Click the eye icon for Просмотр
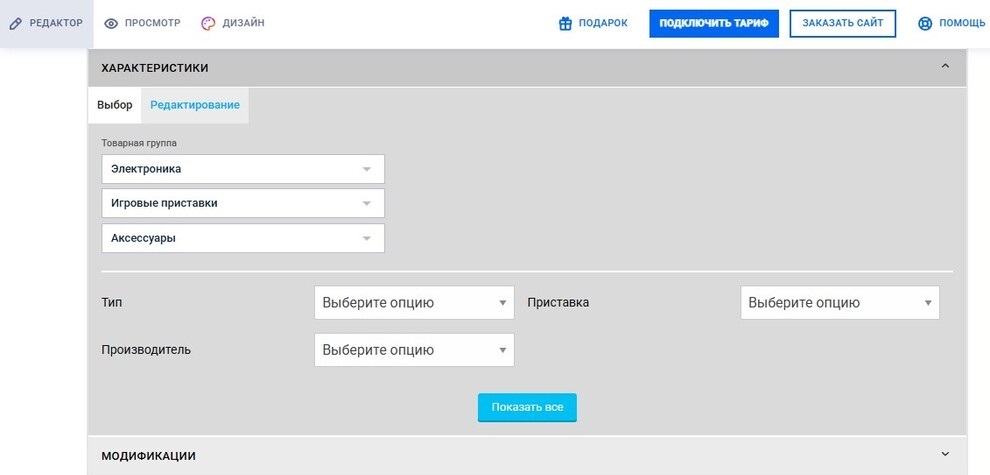 click(111, 23)
